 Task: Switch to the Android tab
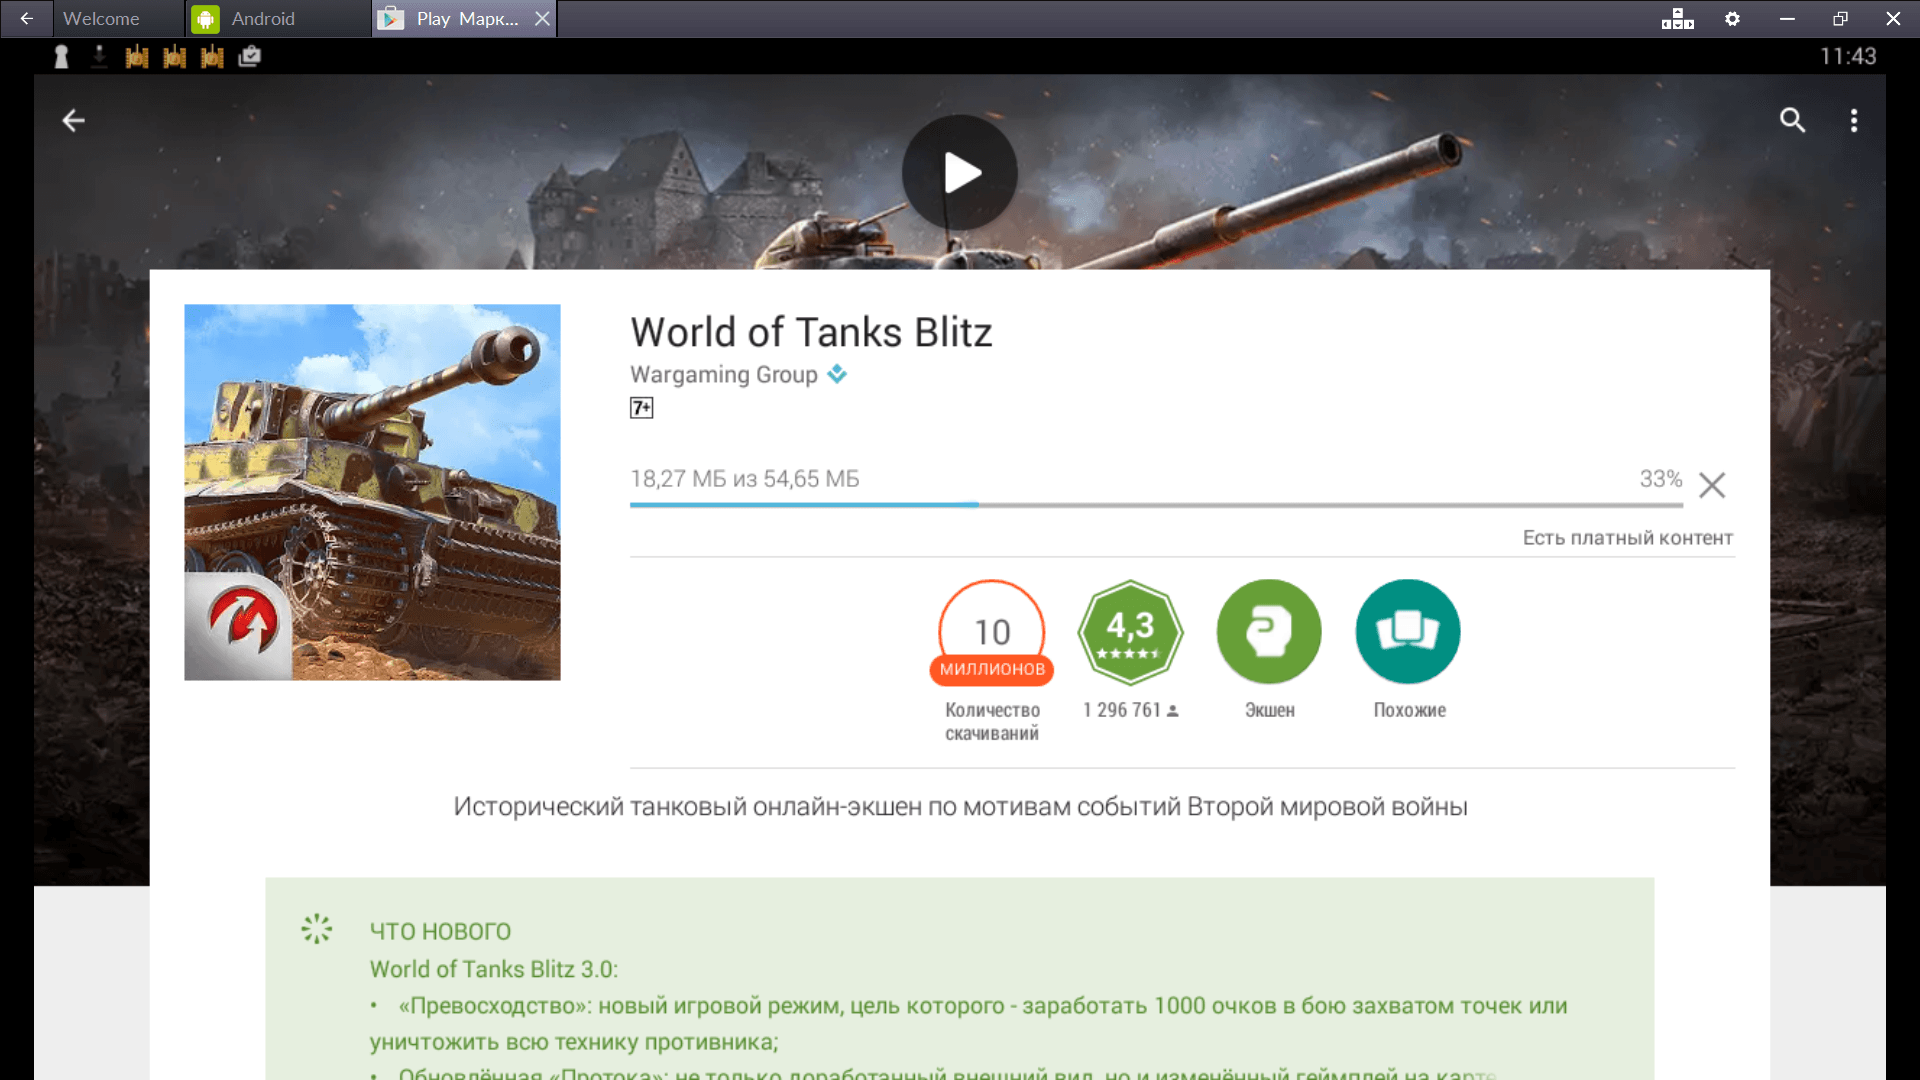coord(262,19)
